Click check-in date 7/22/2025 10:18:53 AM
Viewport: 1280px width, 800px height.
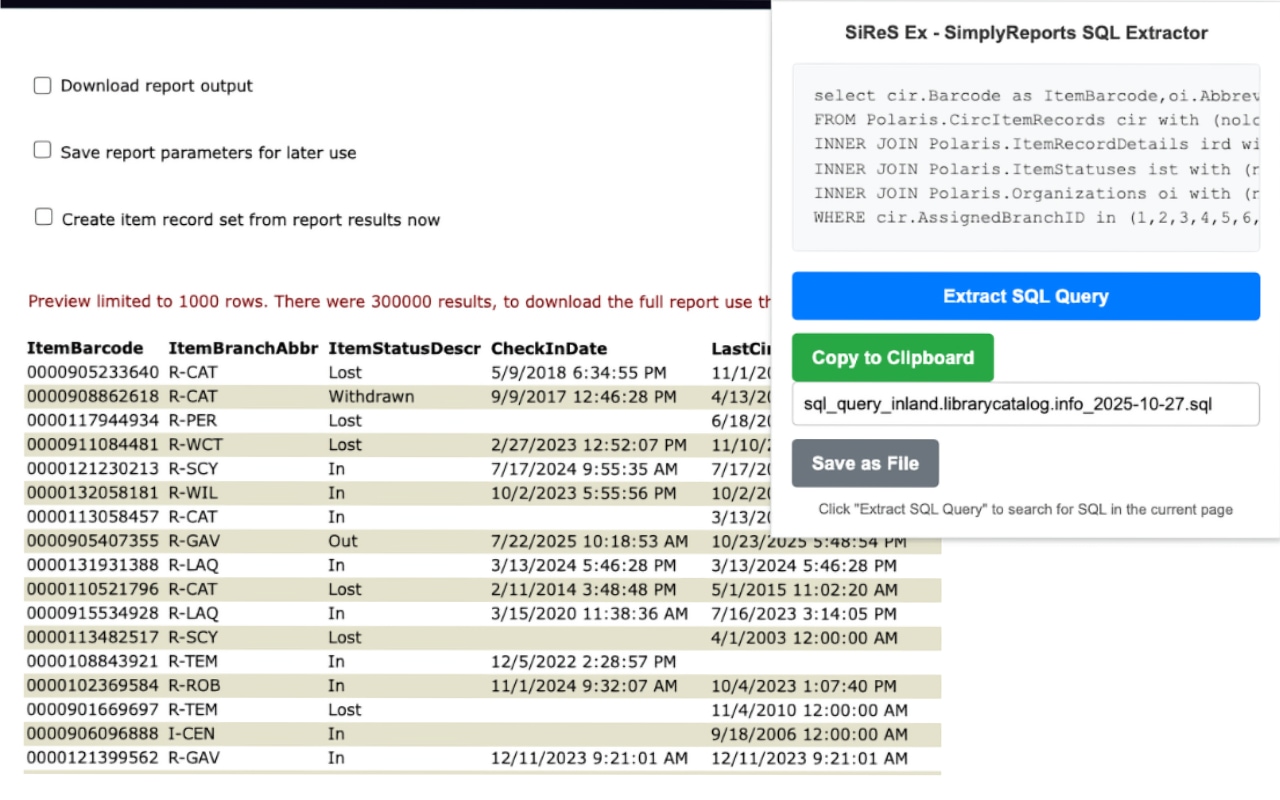[x=589, y=541]
